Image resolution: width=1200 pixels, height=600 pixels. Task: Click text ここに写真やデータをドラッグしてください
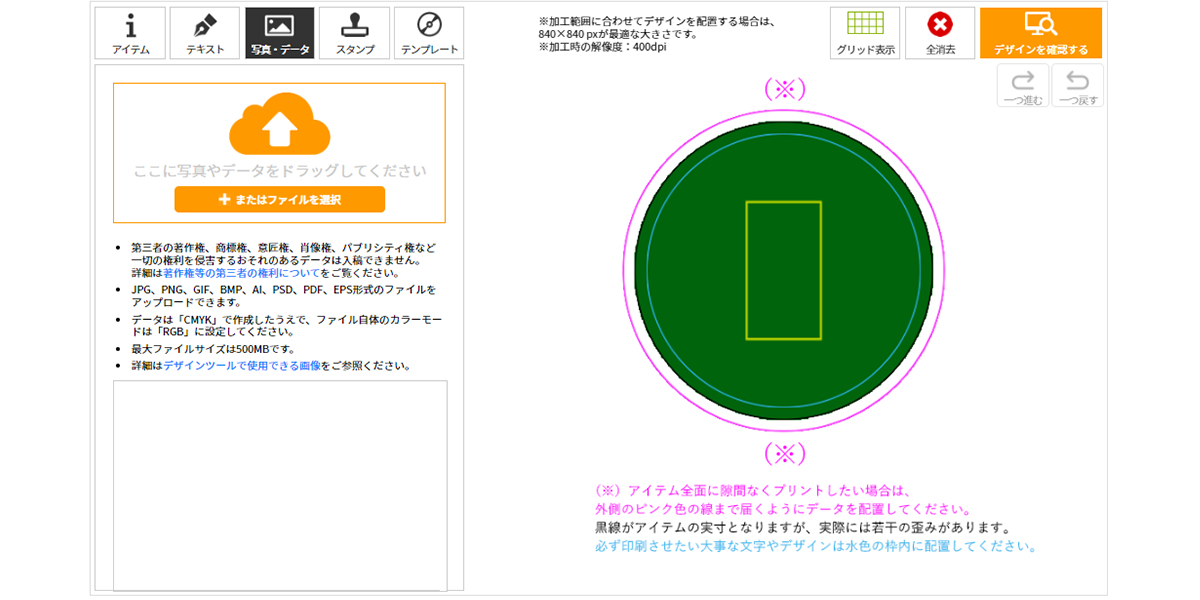280,171
